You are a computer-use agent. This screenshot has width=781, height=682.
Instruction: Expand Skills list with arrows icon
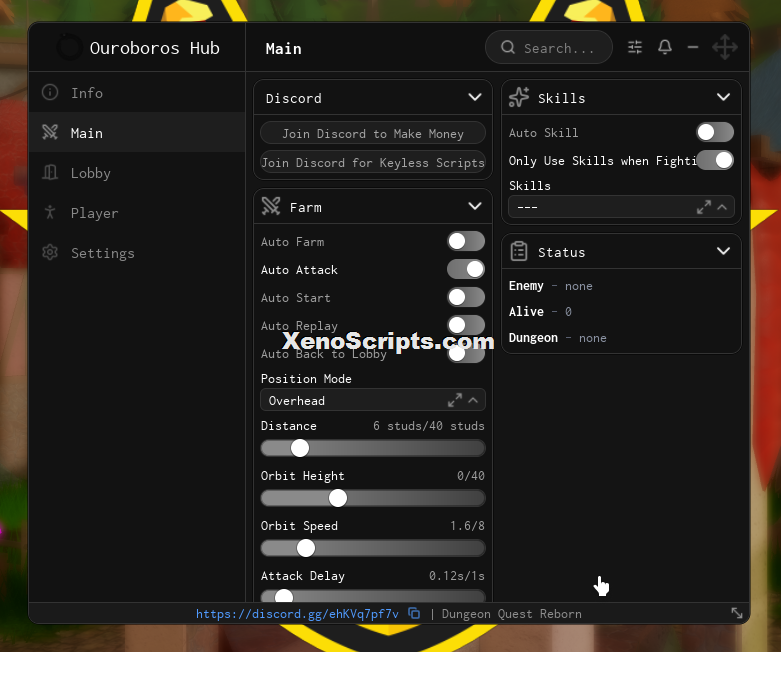pos(703,207)
